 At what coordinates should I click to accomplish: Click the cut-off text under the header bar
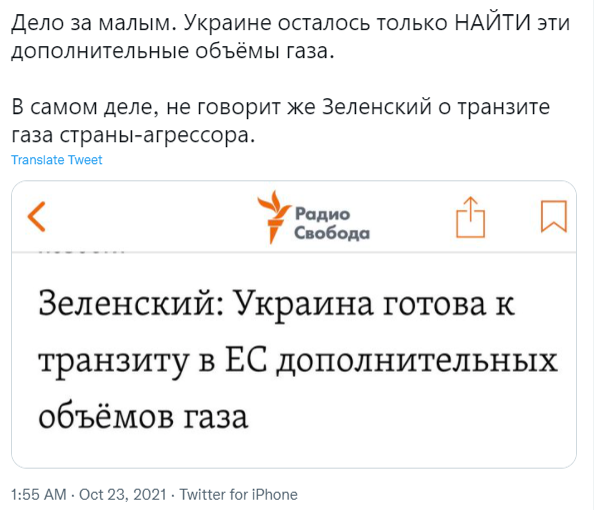point(81,253)
